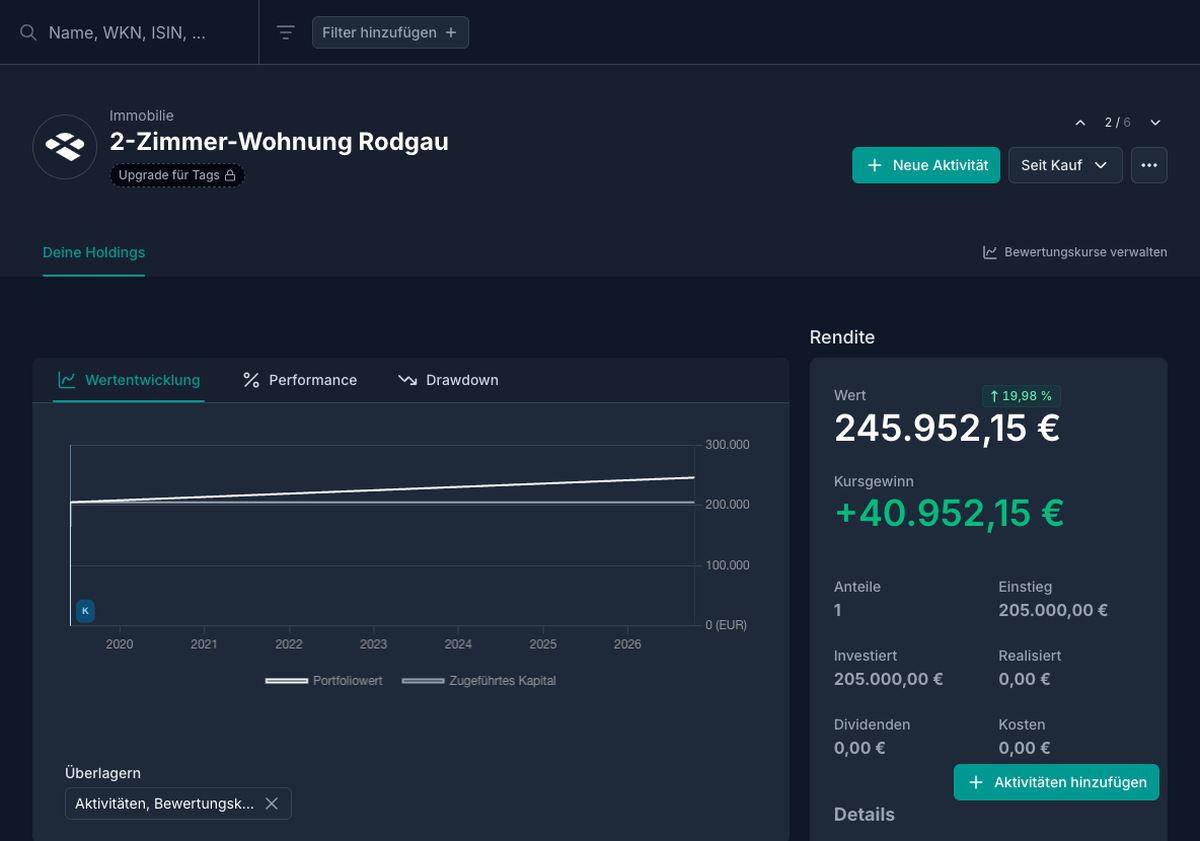Click the K activity marker on chart
The height and width of the screenshot is (841, 1200).
(x=85, y=611)
